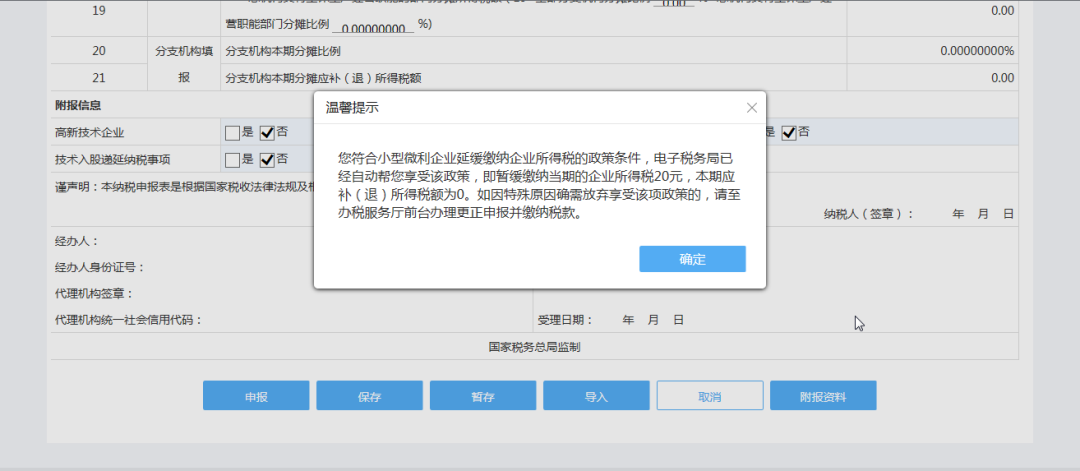
Task: Click the 营职能部门分摊比例 input field in row 19
Action: pos(373,26)
